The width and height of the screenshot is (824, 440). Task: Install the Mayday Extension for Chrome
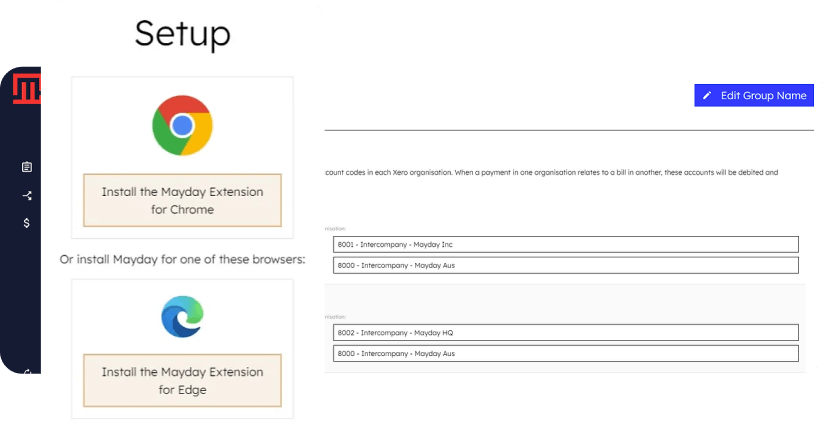point(182,200)
